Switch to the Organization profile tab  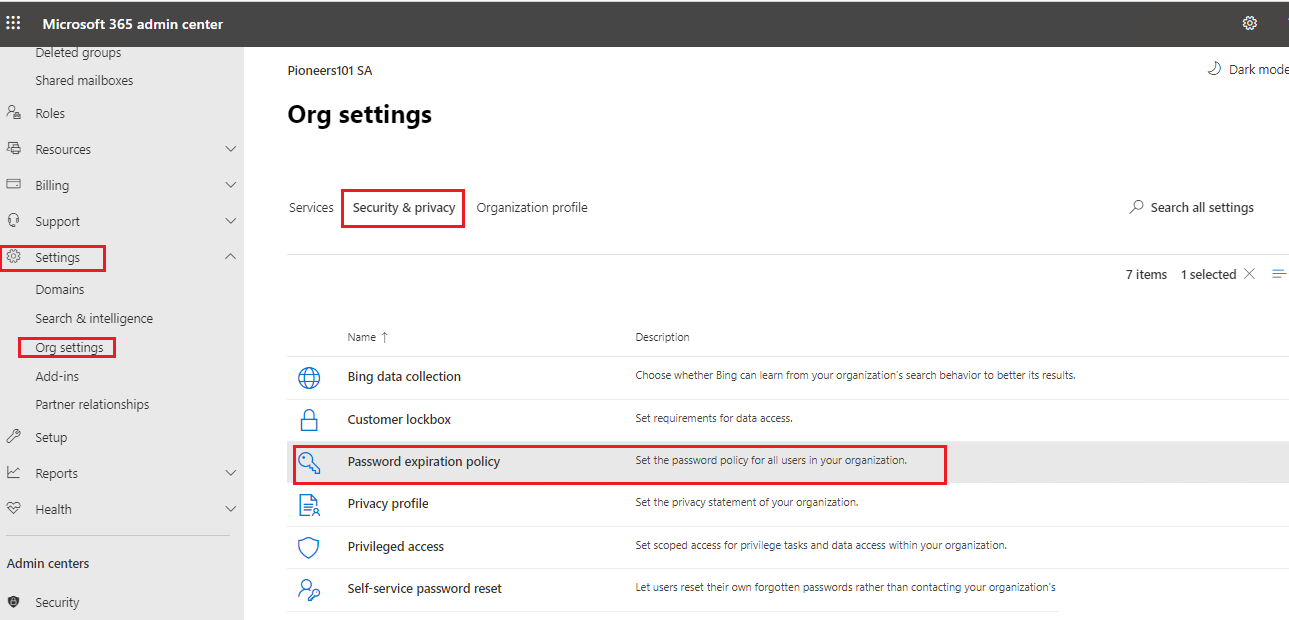(x=532, y=208)
